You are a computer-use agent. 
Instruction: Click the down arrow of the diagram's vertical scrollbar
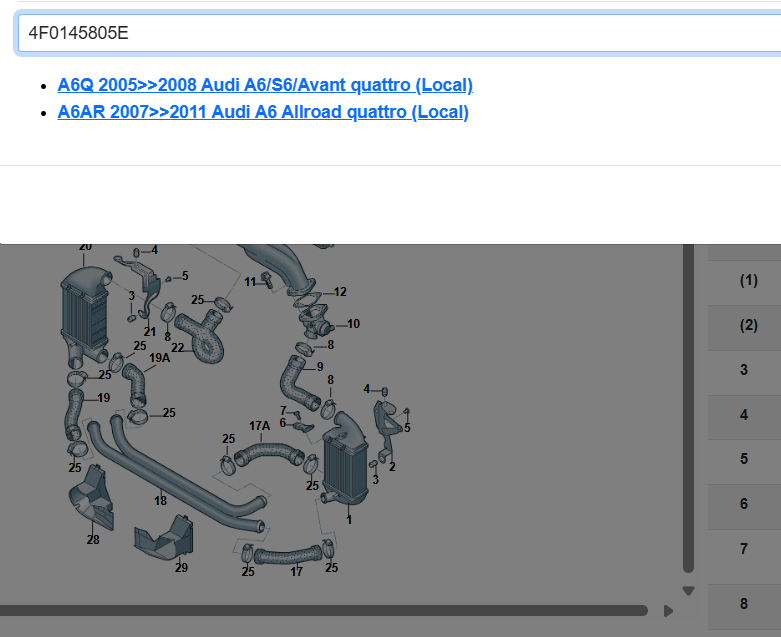(x=687, y=590)
